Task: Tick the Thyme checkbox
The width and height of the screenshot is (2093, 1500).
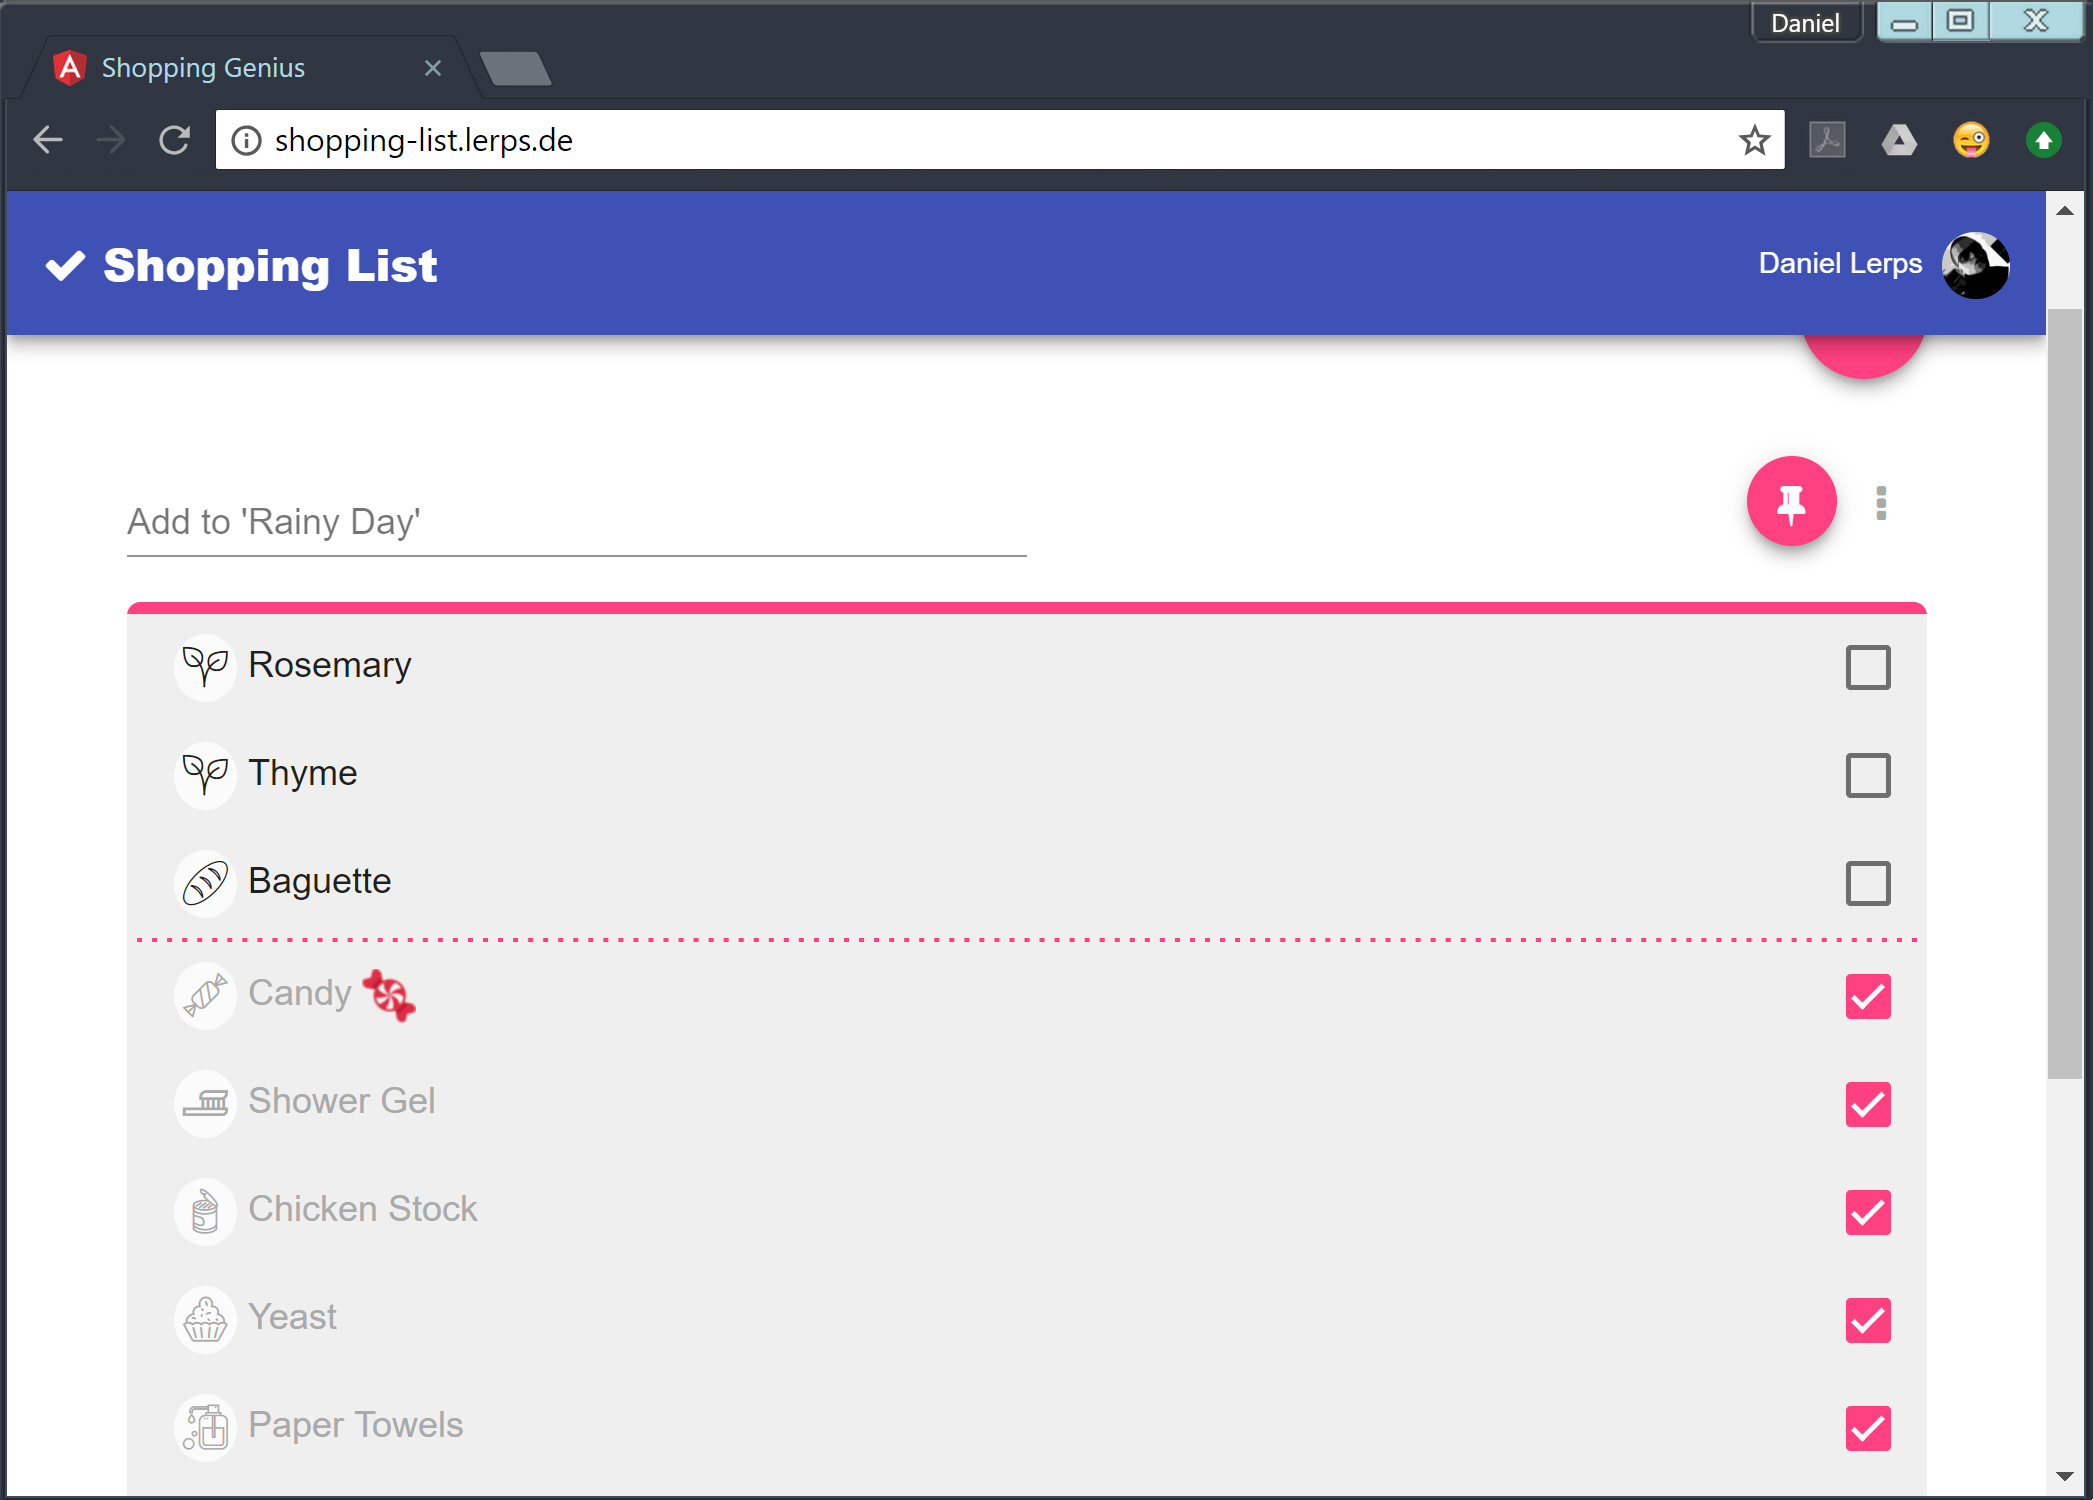Action: tap(1867, 776)
